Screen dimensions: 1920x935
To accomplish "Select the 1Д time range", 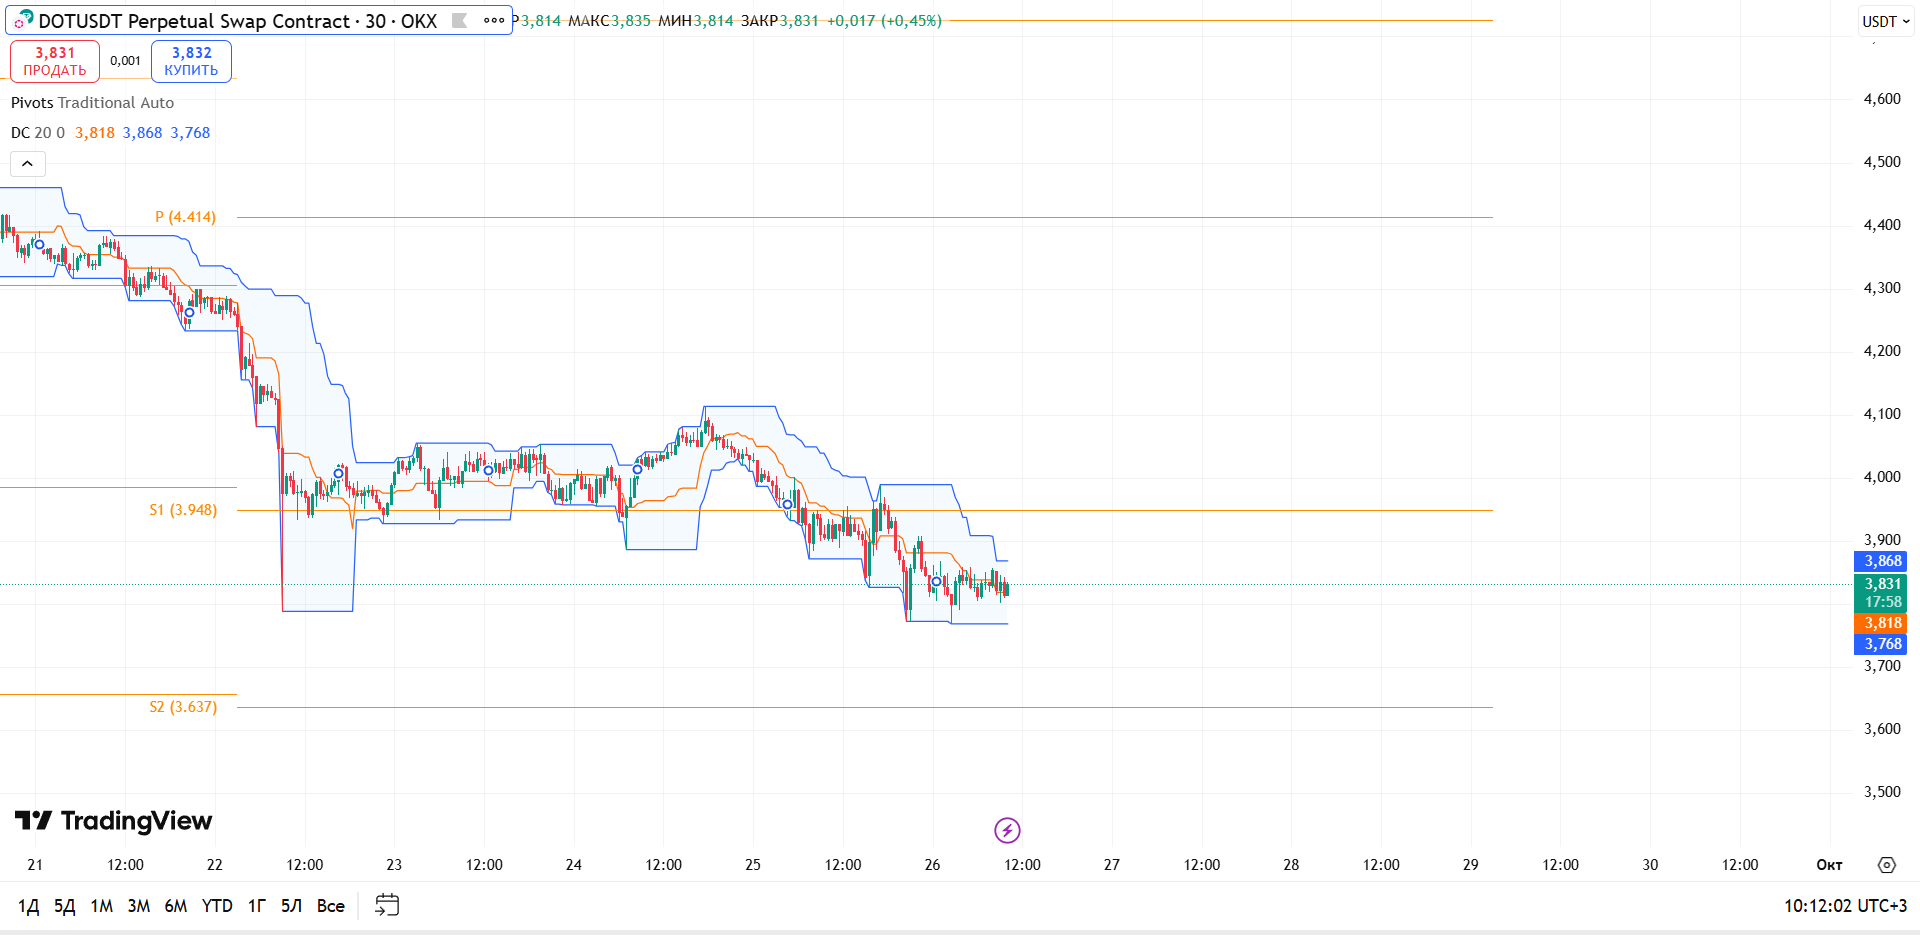I will click(x=29, y=906).
